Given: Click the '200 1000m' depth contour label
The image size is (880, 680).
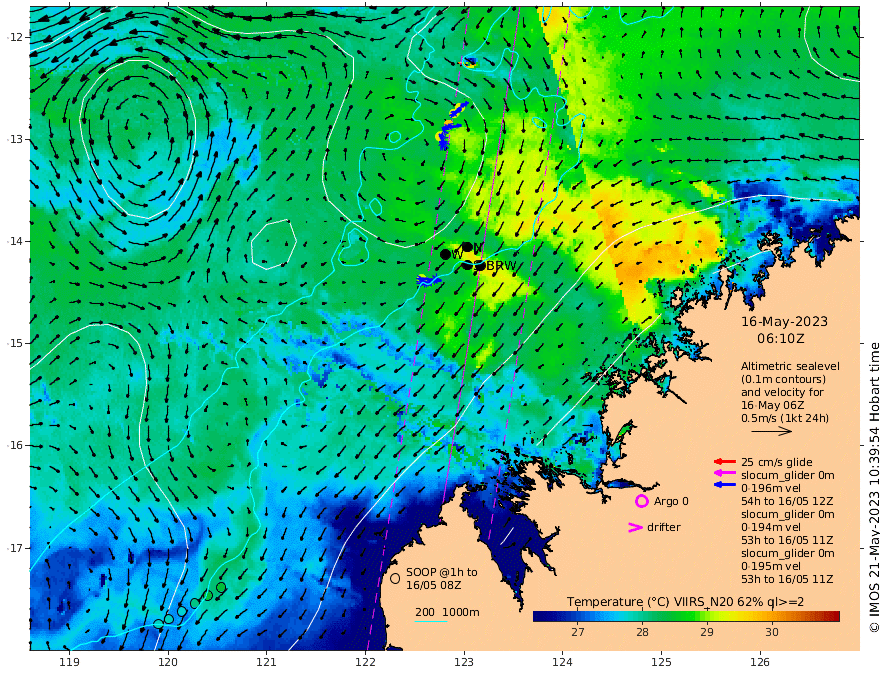Looking at the screenshot, I should tap(447, 612).
